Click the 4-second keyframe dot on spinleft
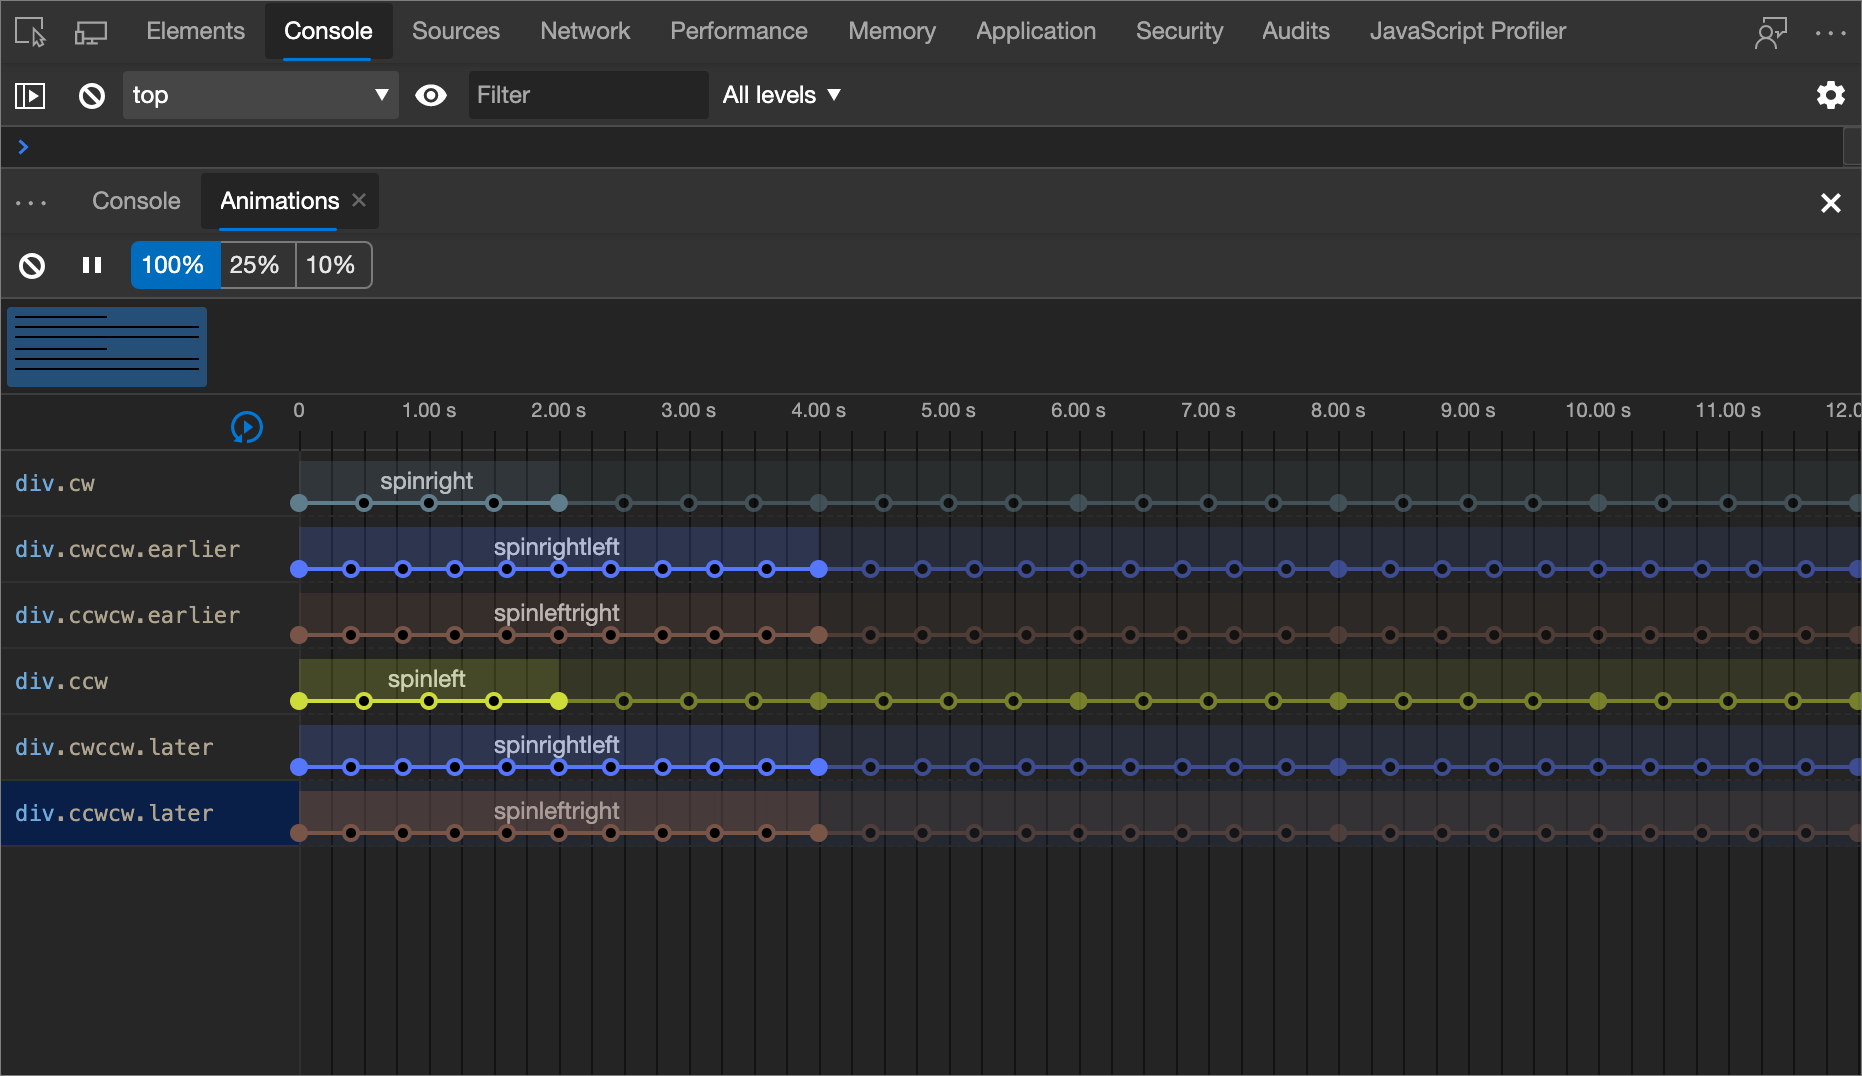 click(x=818, y=701)
